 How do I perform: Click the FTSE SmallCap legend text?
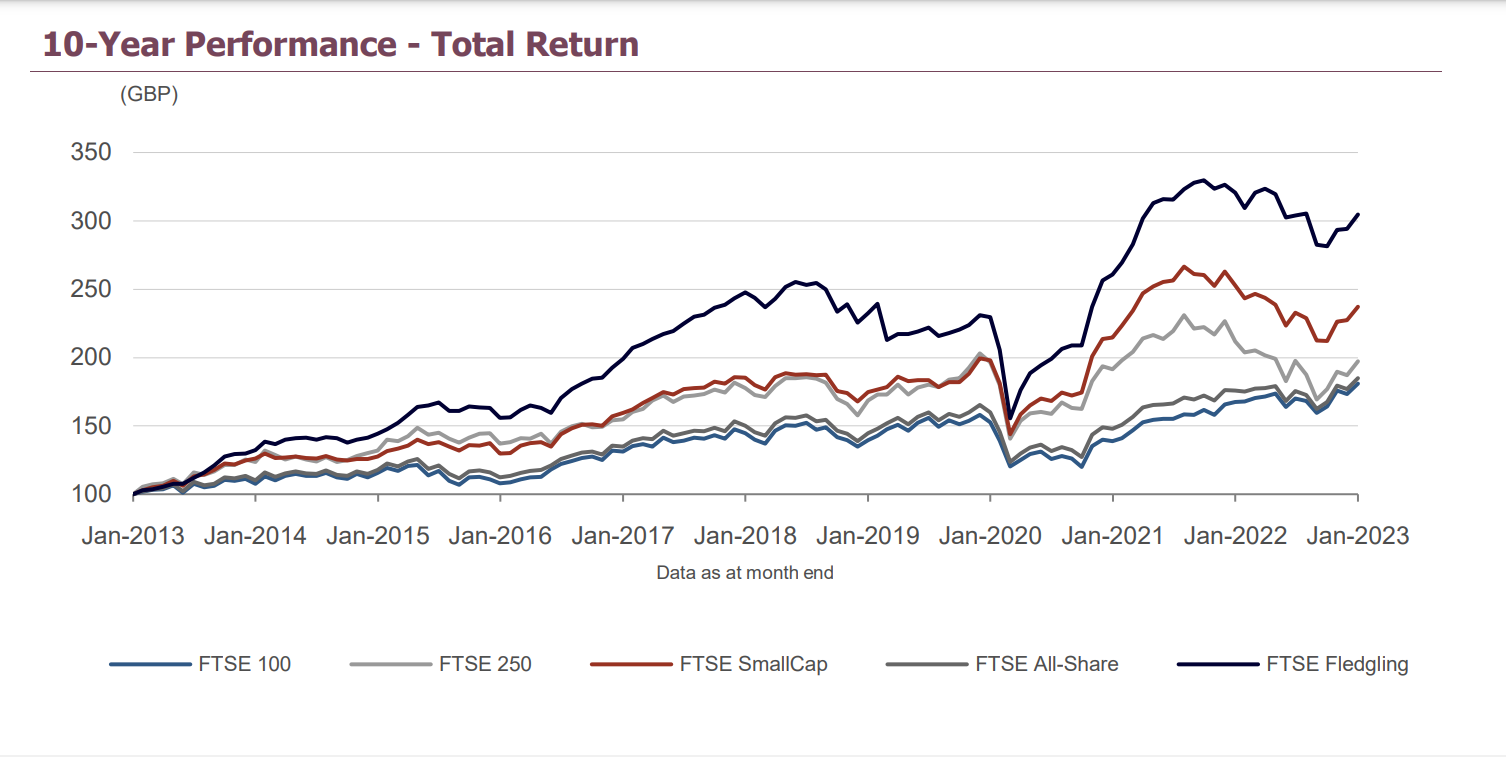click(753, 663)
